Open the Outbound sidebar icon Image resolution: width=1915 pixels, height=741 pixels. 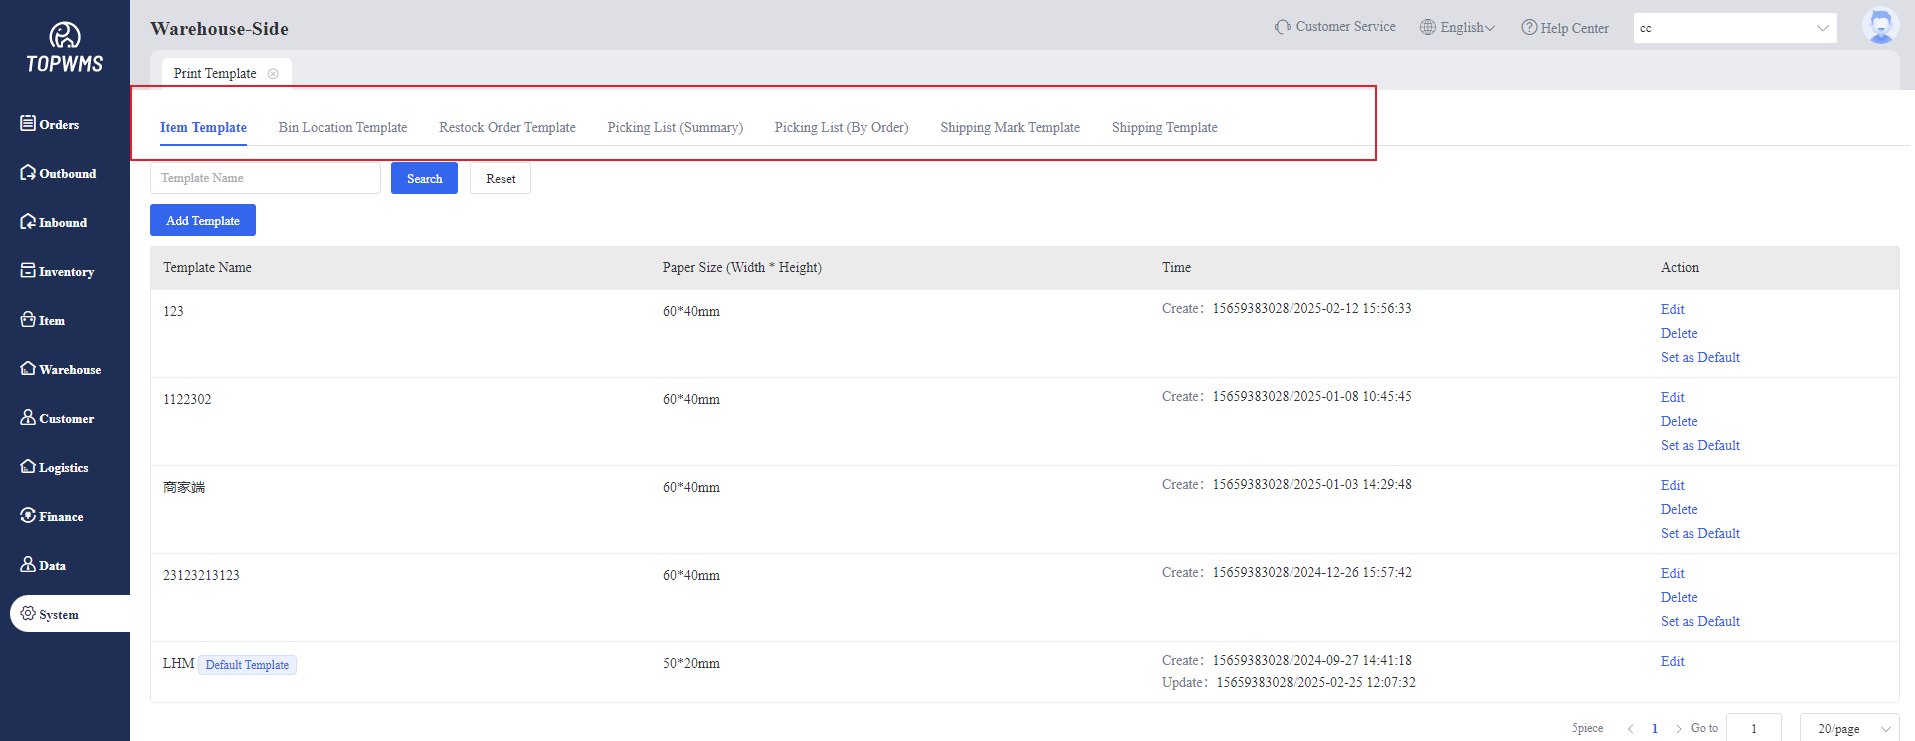[x=28, y=173]
